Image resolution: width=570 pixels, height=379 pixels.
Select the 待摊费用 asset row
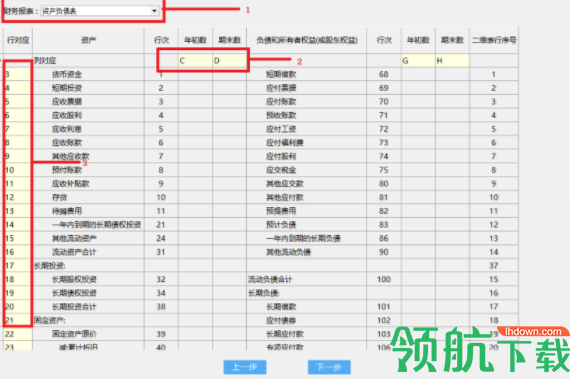[67, 211]
